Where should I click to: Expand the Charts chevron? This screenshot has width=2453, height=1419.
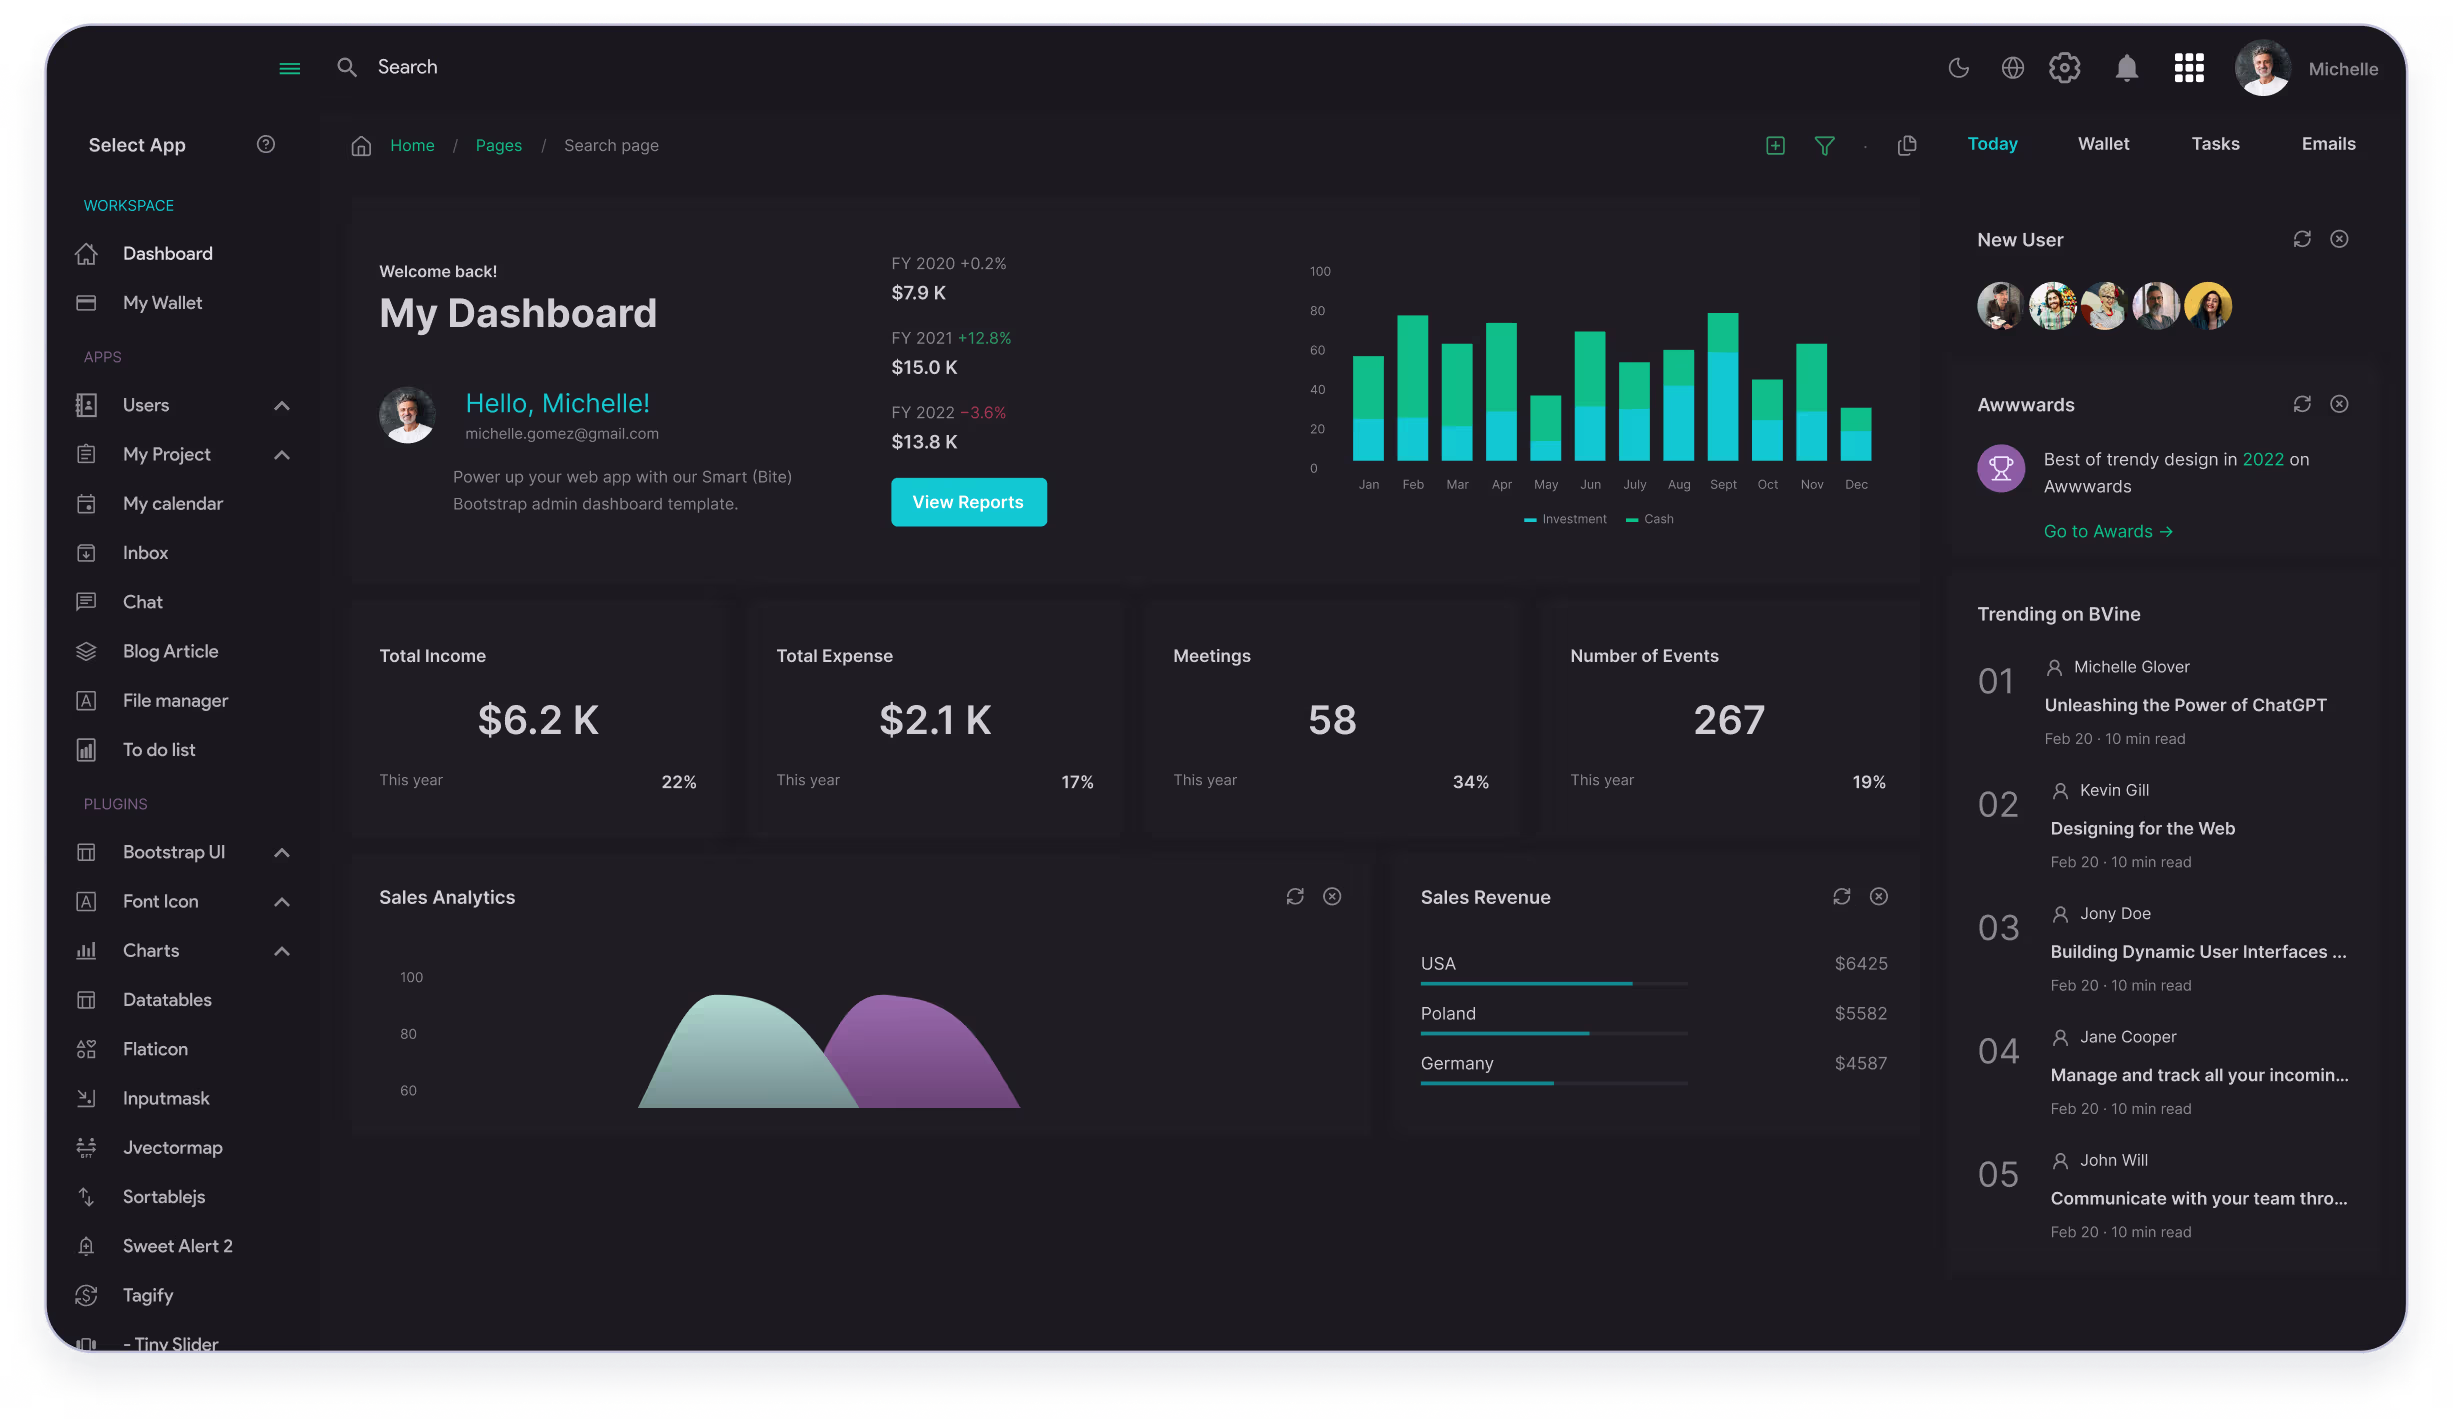282,951
